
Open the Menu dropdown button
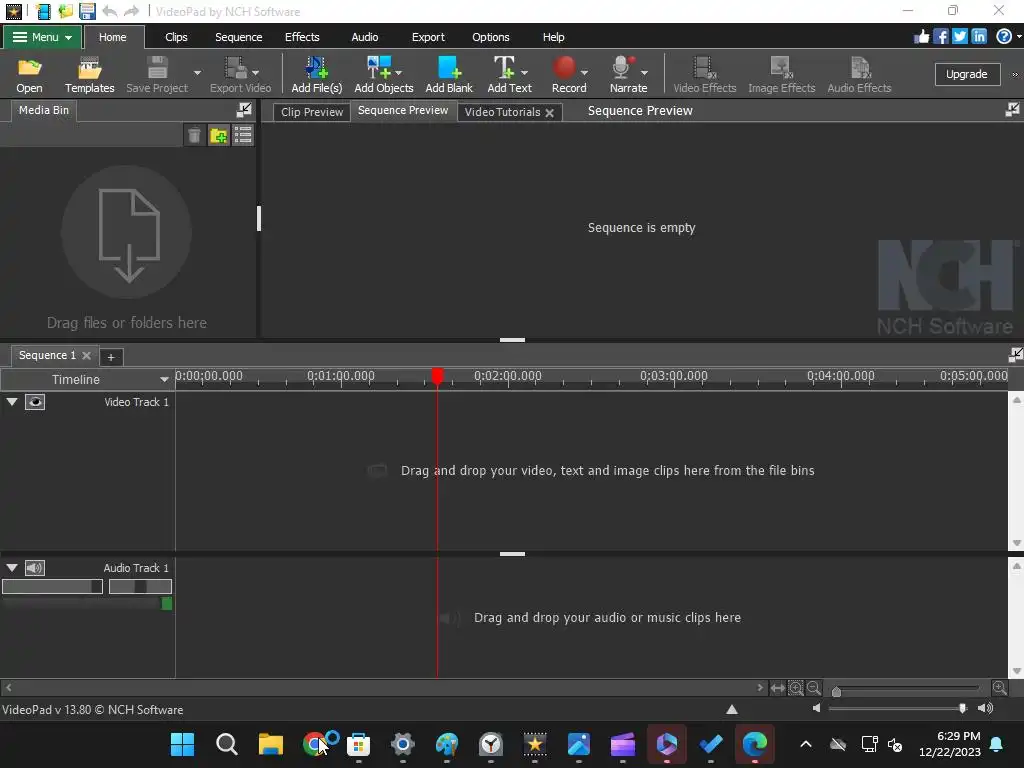pyautogui.click(x=42, y=37)
